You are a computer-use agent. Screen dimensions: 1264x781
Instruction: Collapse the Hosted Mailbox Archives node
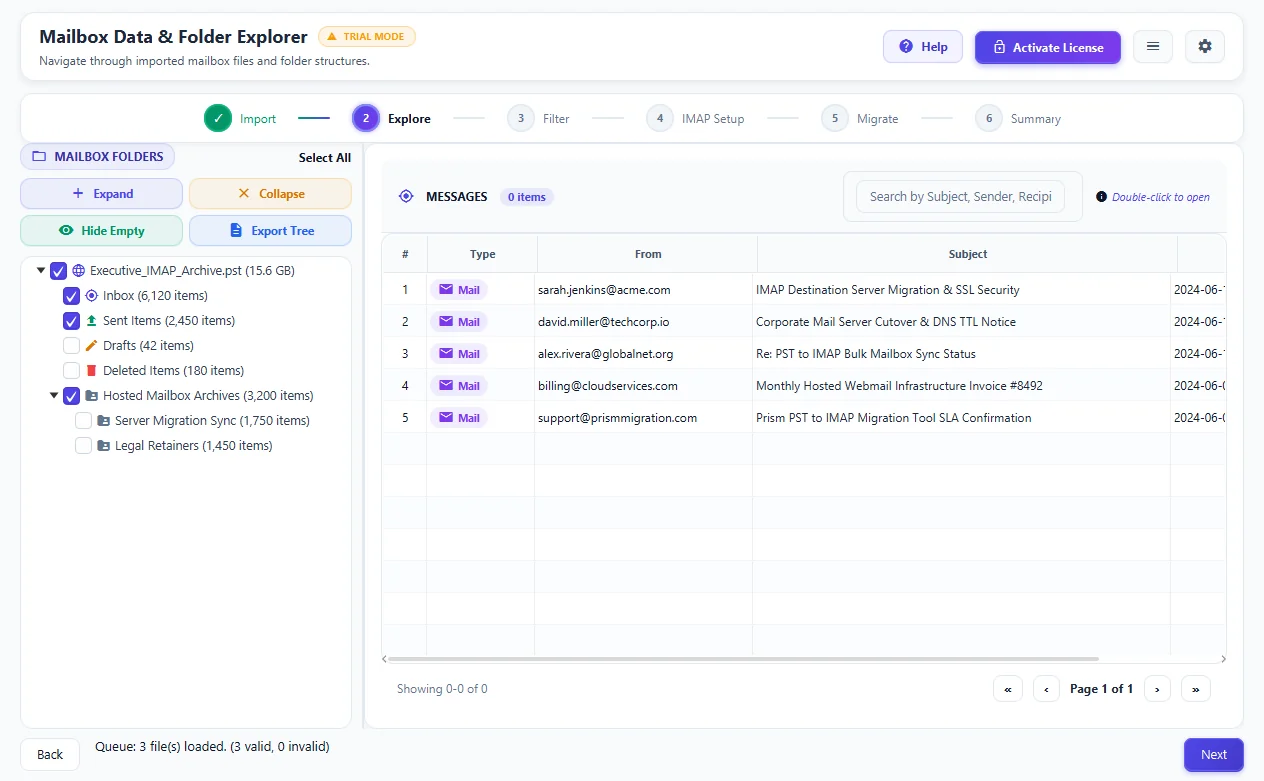point(54,395)
